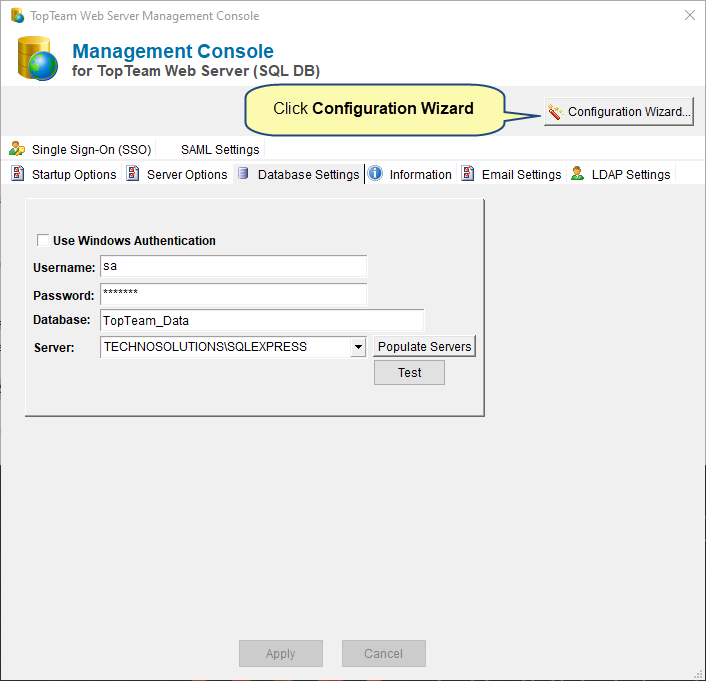The image size is (706, 681).
Task: Click the blue Information icon
Action: (x=375, y=173)
